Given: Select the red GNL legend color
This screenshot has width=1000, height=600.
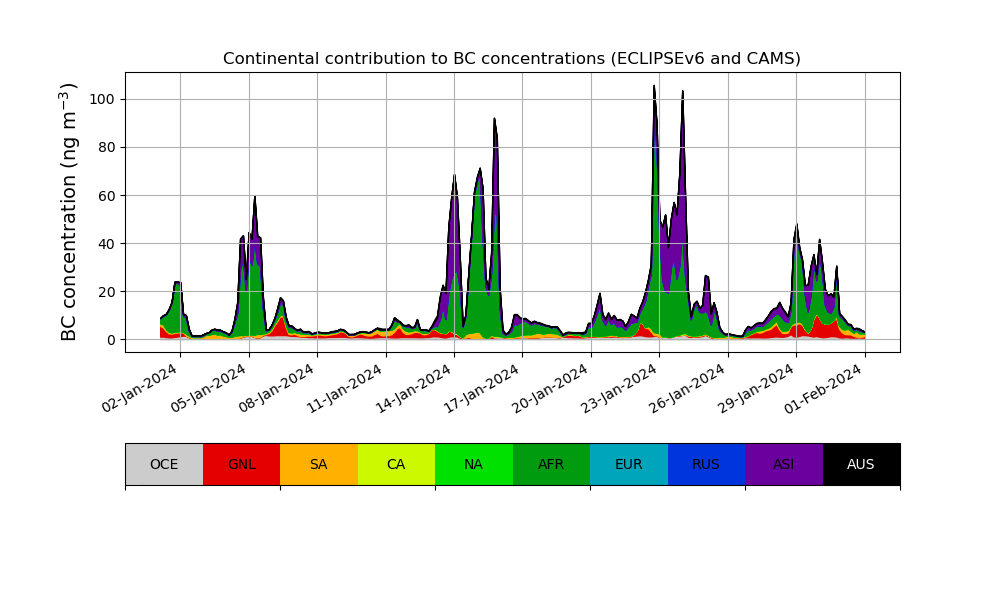Looking at the screenshot, I should pos(241,464).
